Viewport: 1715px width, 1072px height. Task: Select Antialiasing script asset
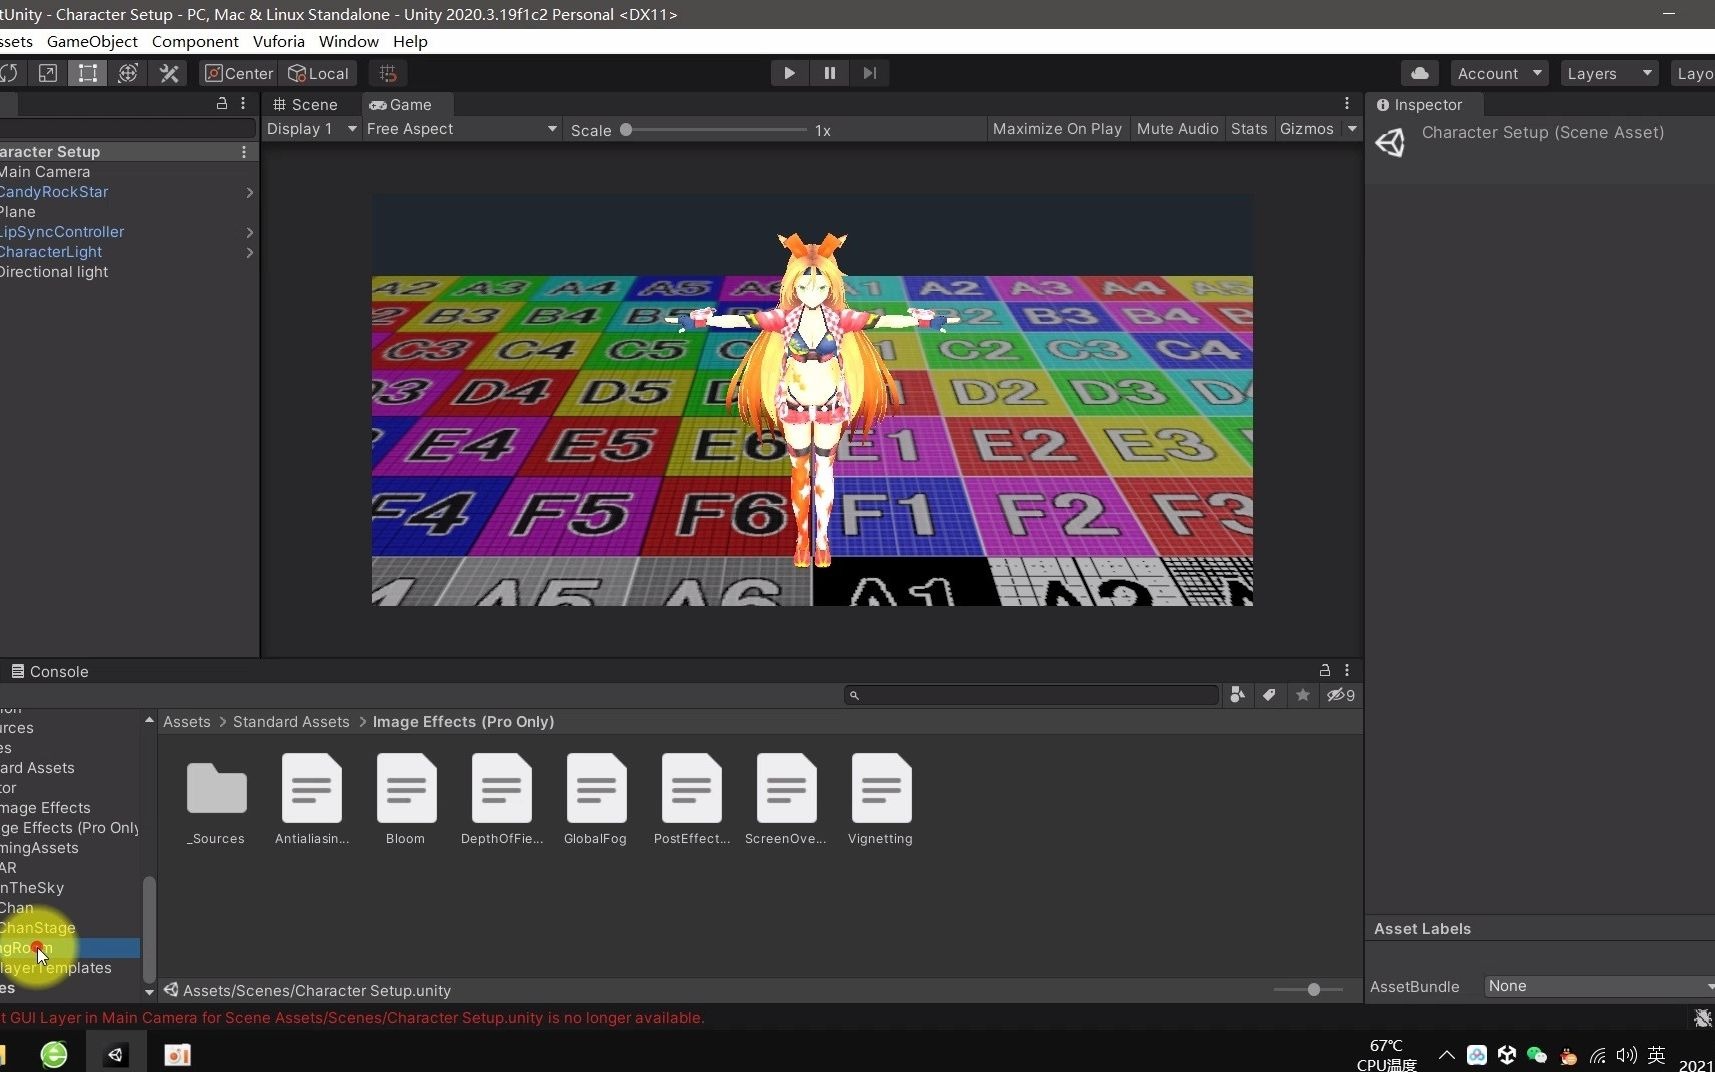coord(312,799)
